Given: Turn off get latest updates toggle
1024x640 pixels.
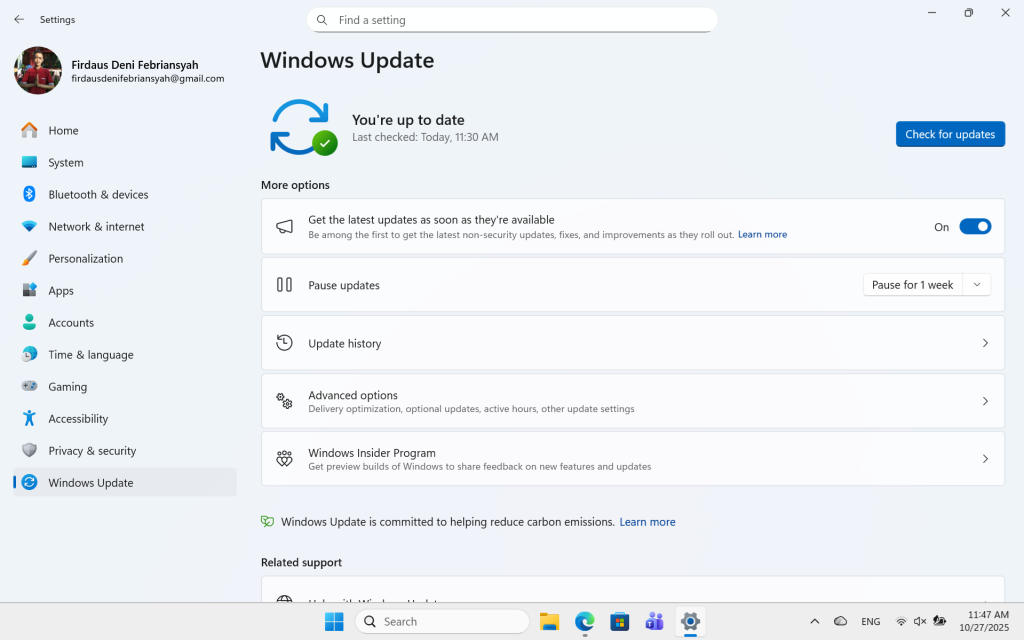Looking at the screenshot, I should click(975, 227).
